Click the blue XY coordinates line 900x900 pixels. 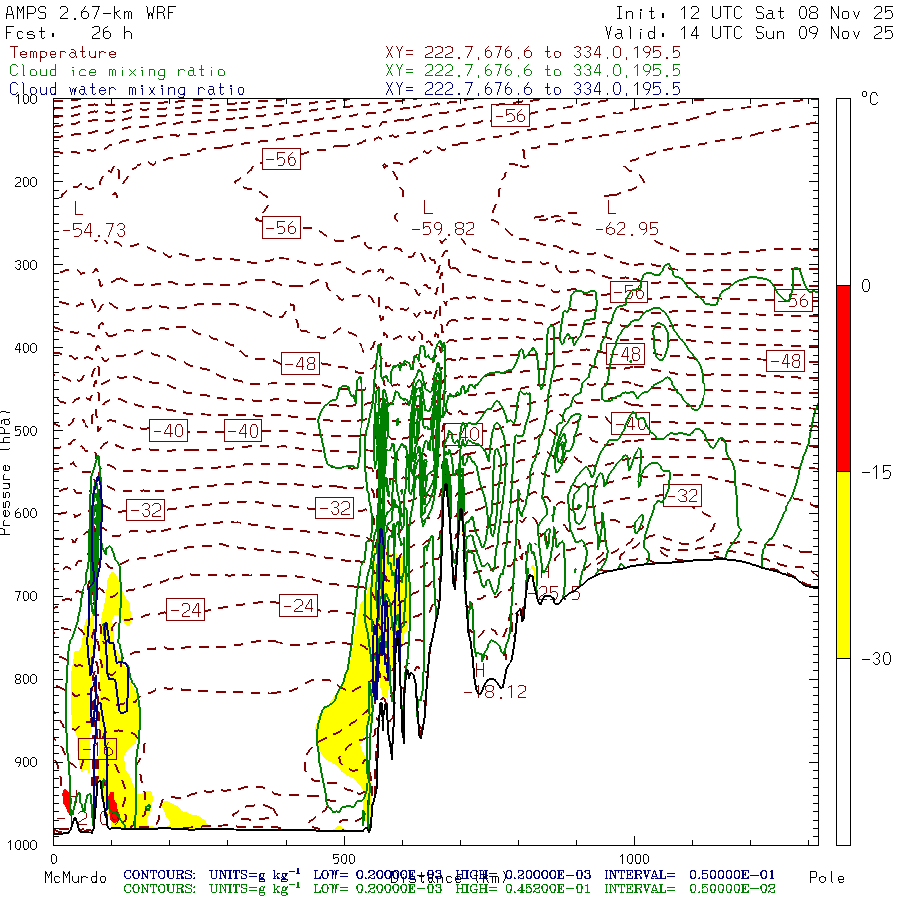tap(533, 89)
